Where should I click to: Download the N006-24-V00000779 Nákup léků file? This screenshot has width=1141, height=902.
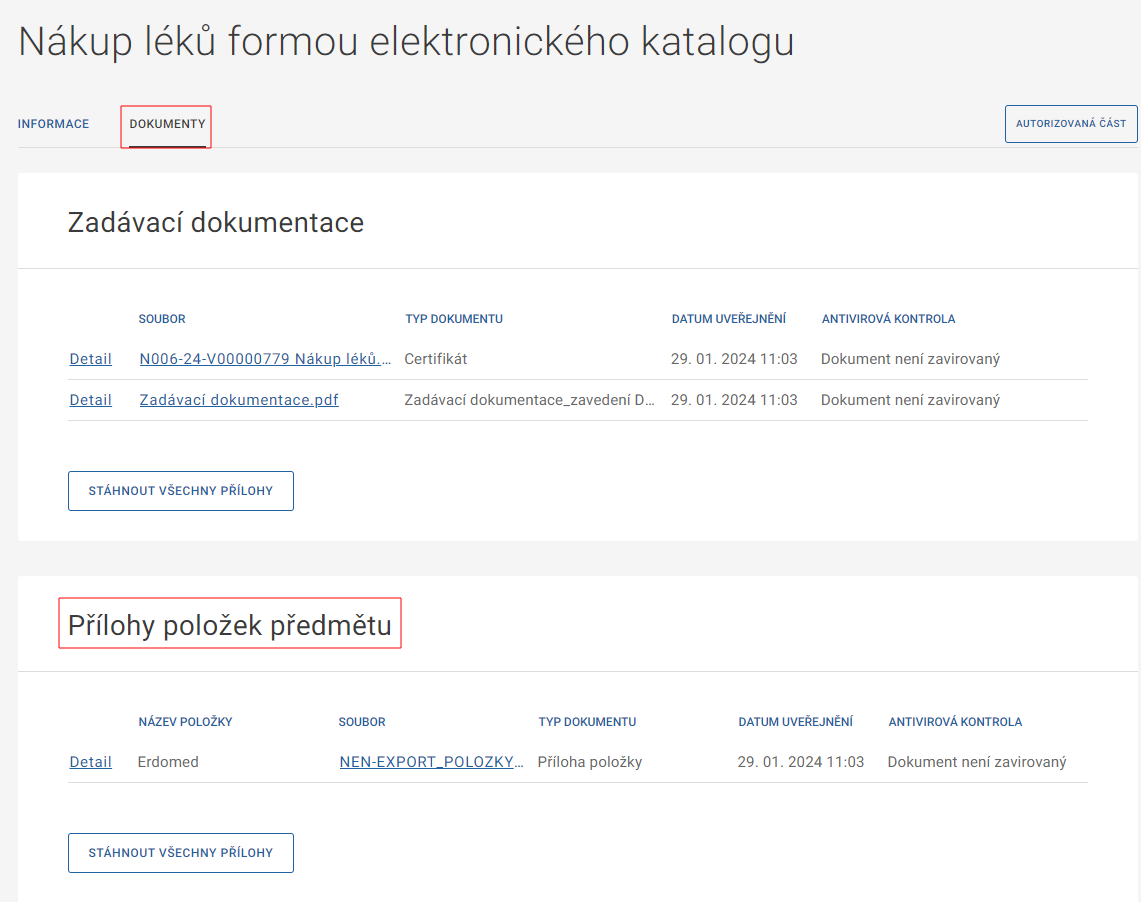pyautogui.click(x=265, y=359)
